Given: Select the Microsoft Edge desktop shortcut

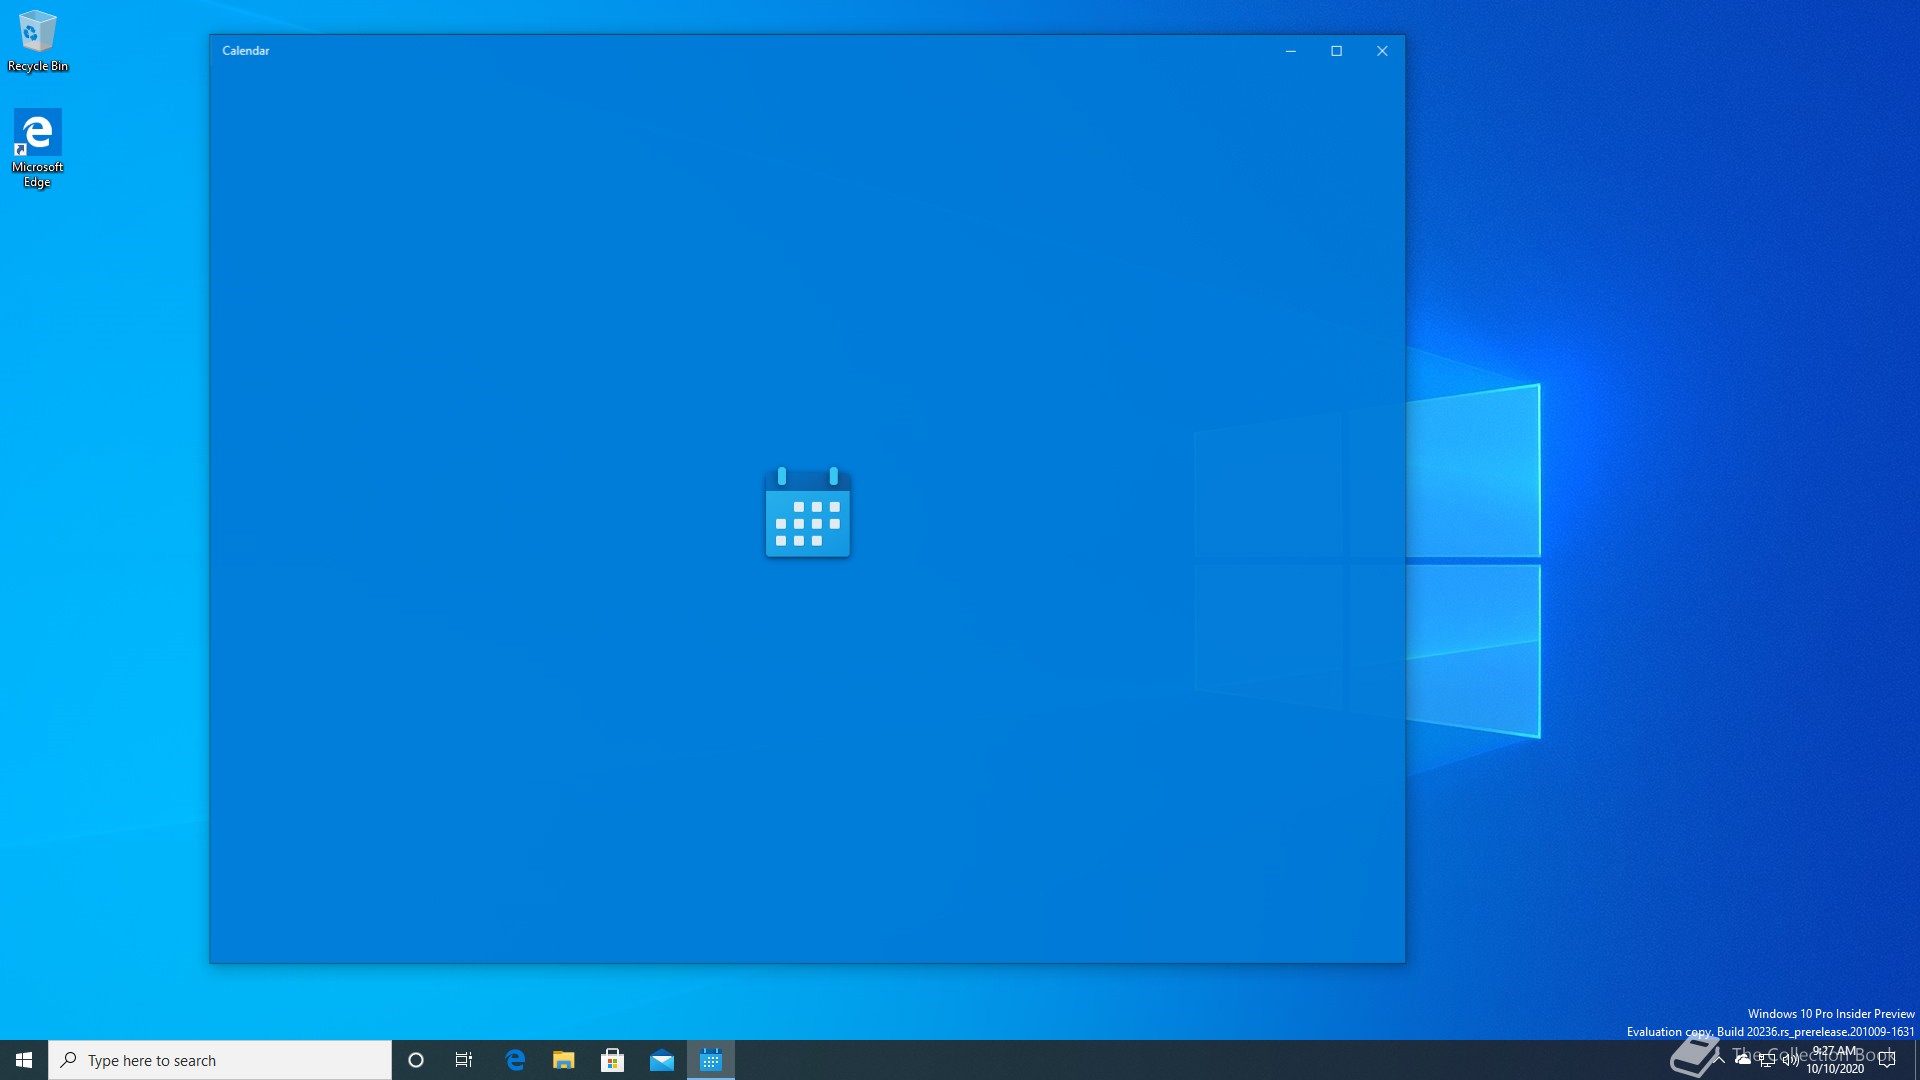Looking at the screenshot, I should pos(38,148).
